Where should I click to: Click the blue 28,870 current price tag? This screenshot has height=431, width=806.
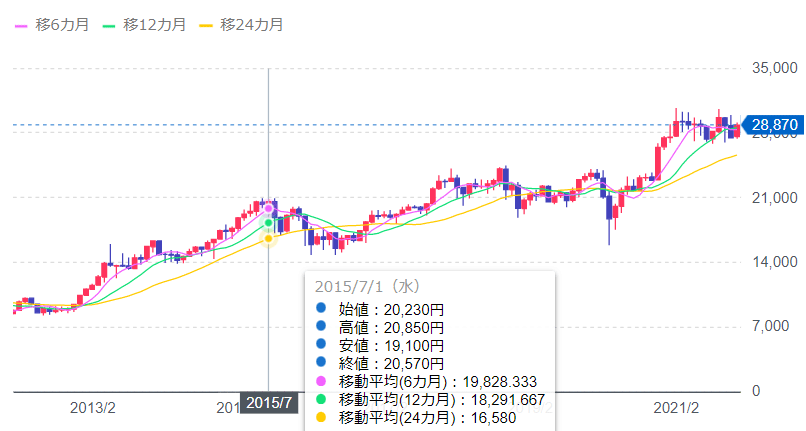click(x=773, y=125)
